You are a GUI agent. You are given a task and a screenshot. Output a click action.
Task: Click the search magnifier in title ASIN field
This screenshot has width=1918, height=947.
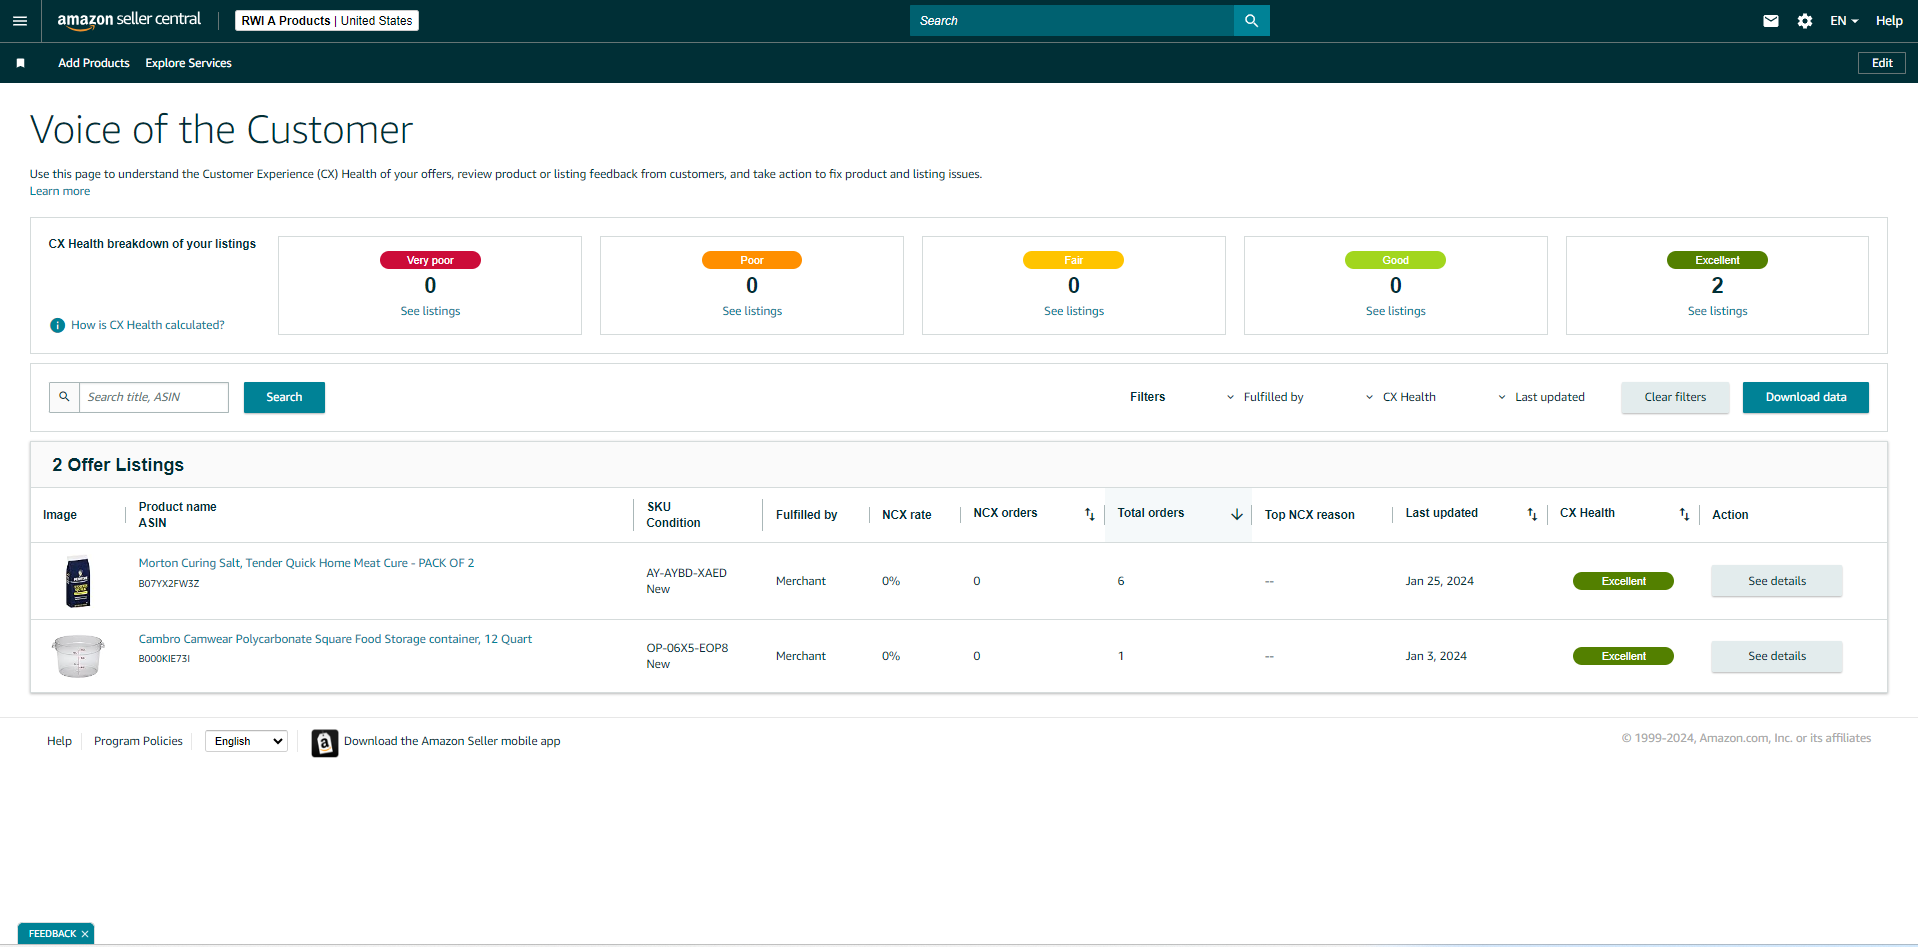64,397
